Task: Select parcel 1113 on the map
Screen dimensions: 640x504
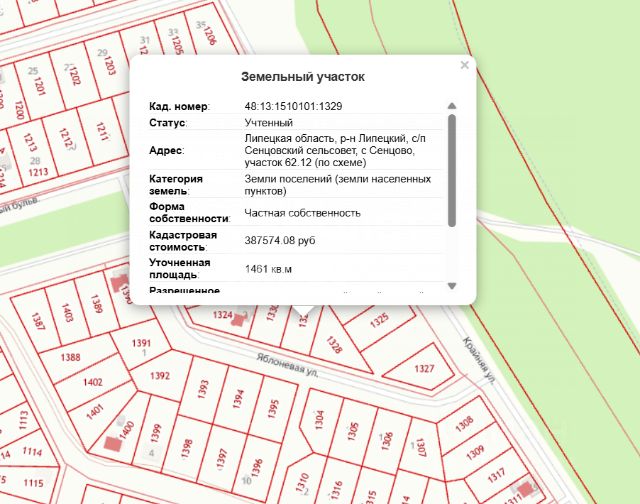Action: click(x=23, y=421)
